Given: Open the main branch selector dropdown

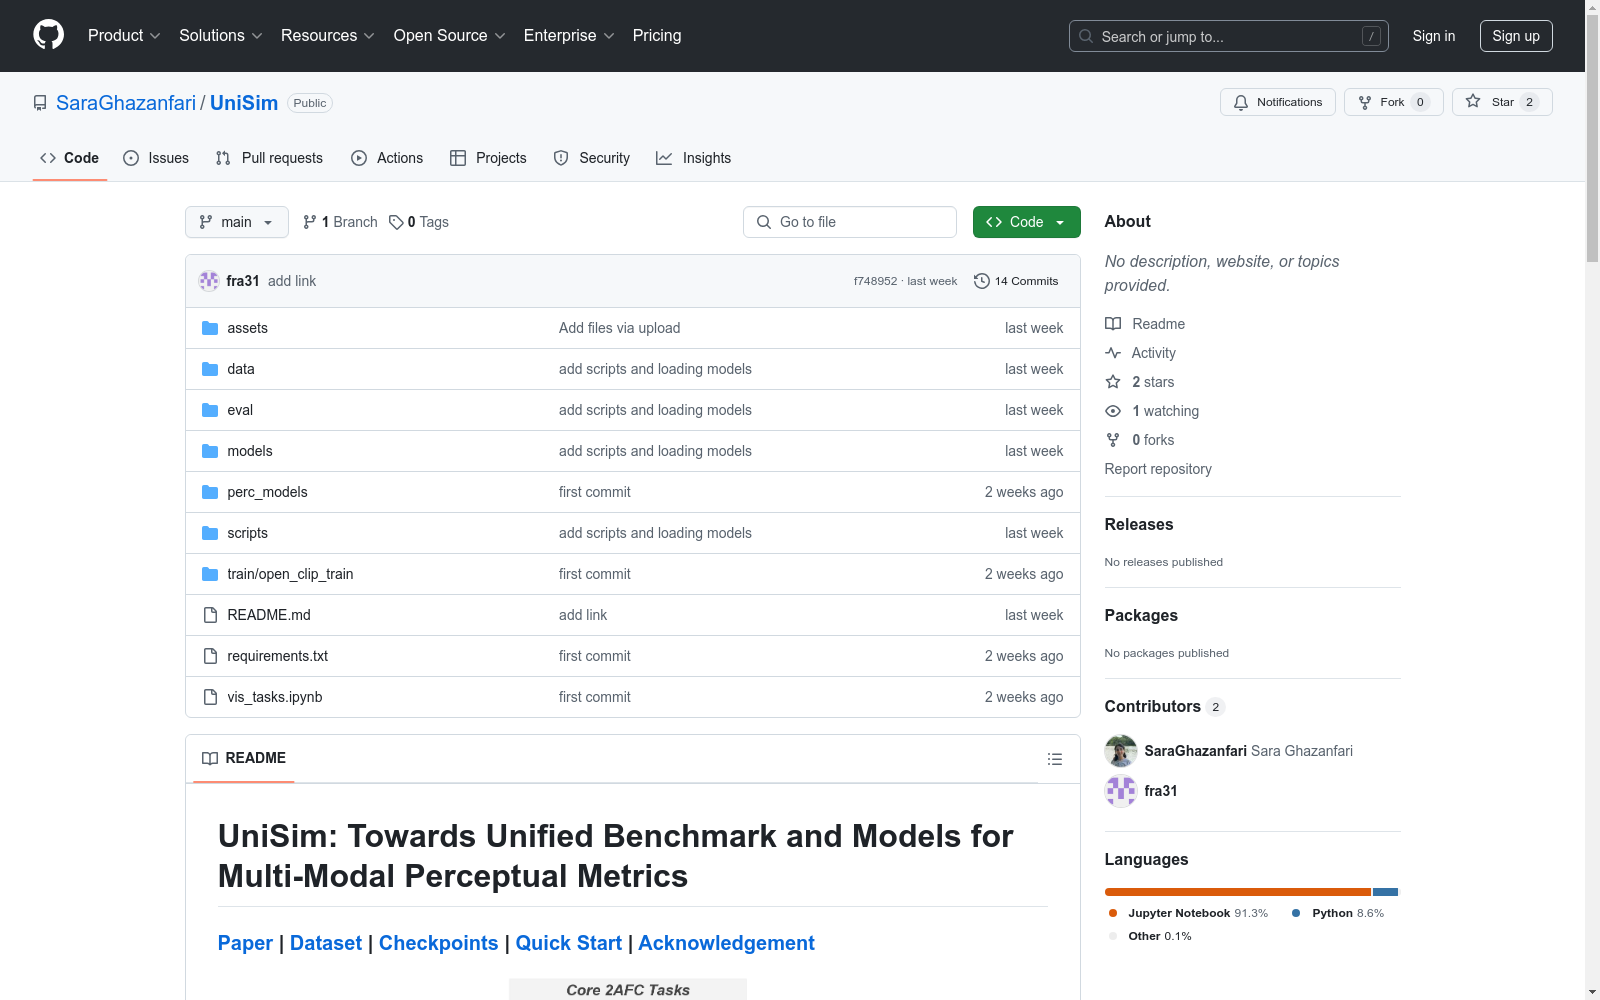Looking at the screenshot, I should [x=237, y=222].
